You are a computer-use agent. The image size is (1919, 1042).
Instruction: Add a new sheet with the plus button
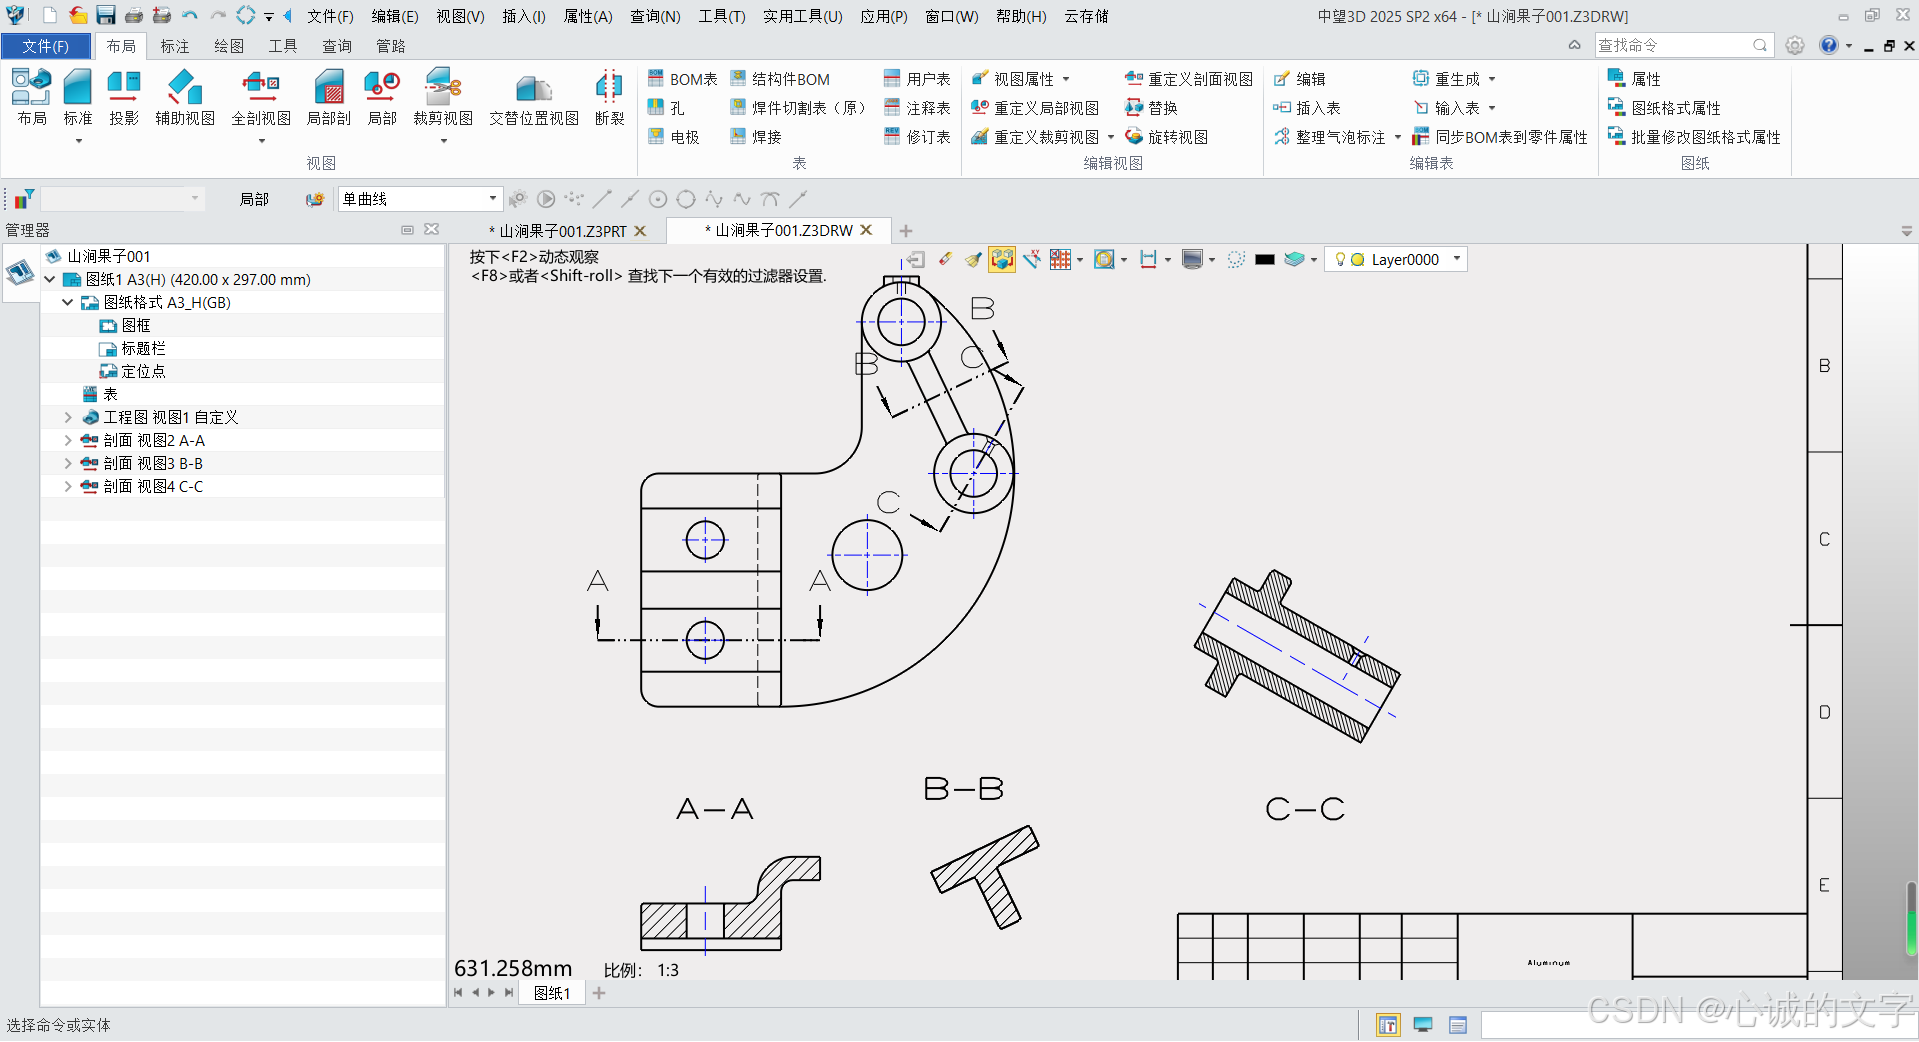(x=599, y=993)
